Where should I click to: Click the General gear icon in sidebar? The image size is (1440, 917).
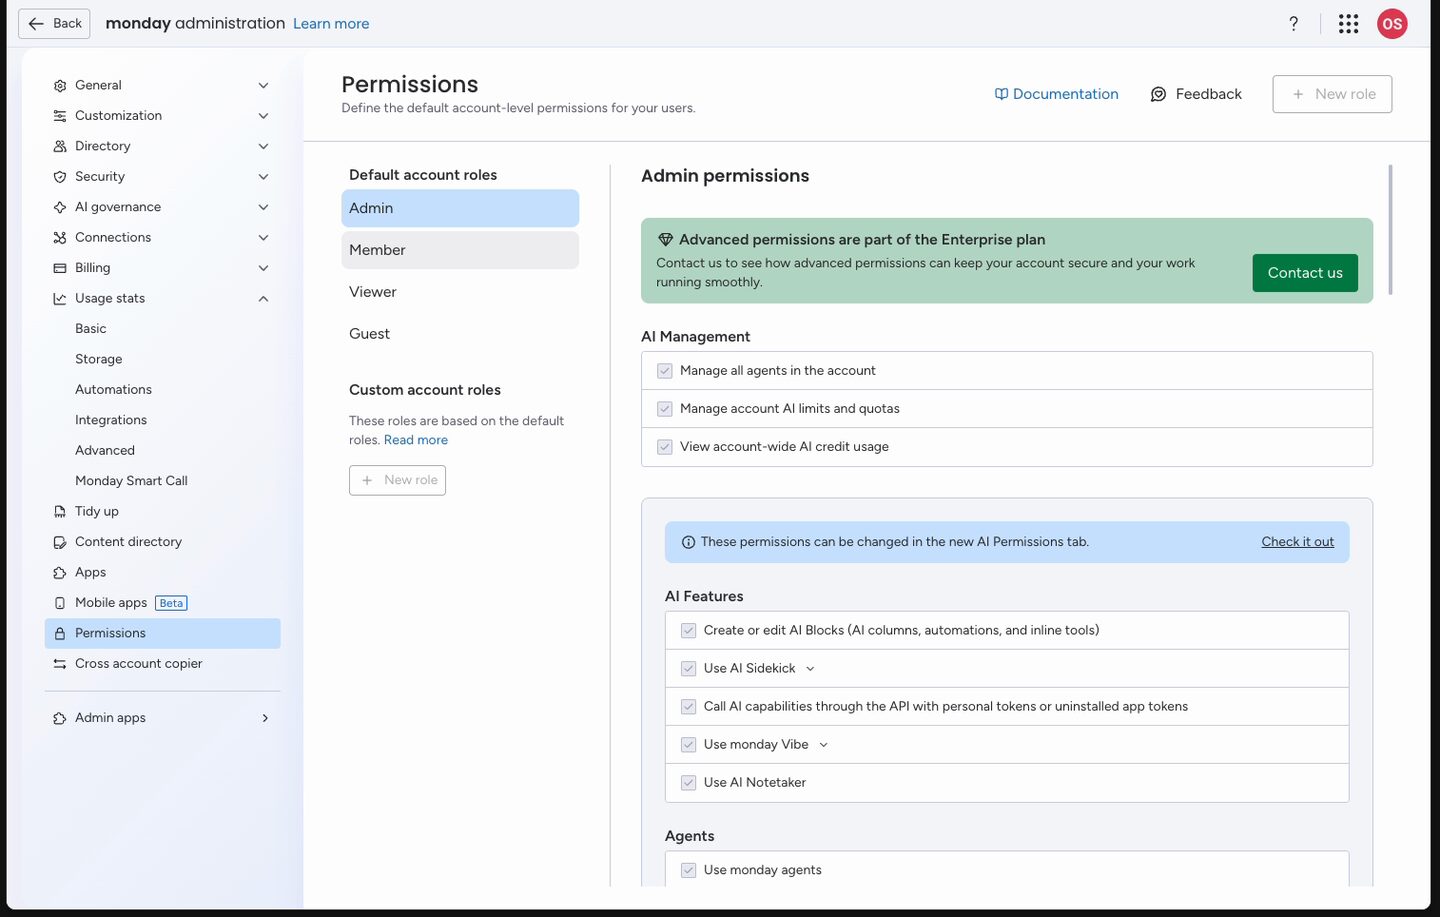(60, 86)
